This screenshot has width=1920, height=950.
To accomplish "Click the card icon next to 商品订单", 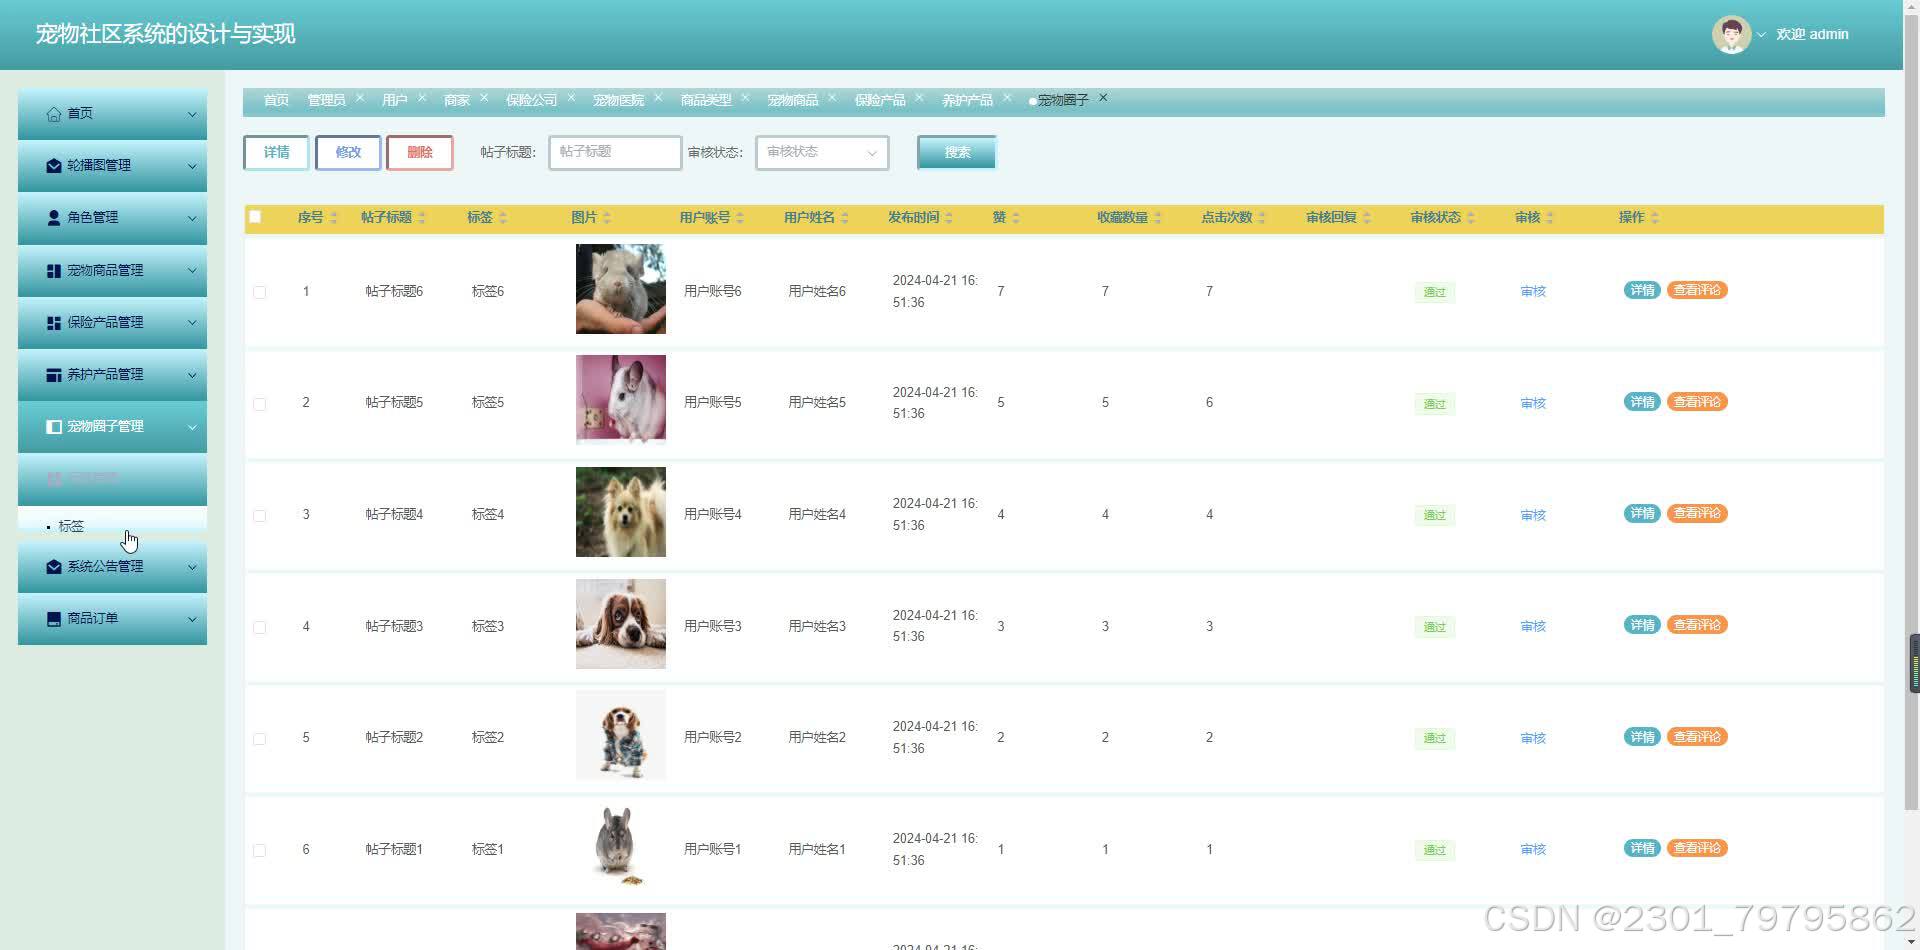I will point(54,619).
